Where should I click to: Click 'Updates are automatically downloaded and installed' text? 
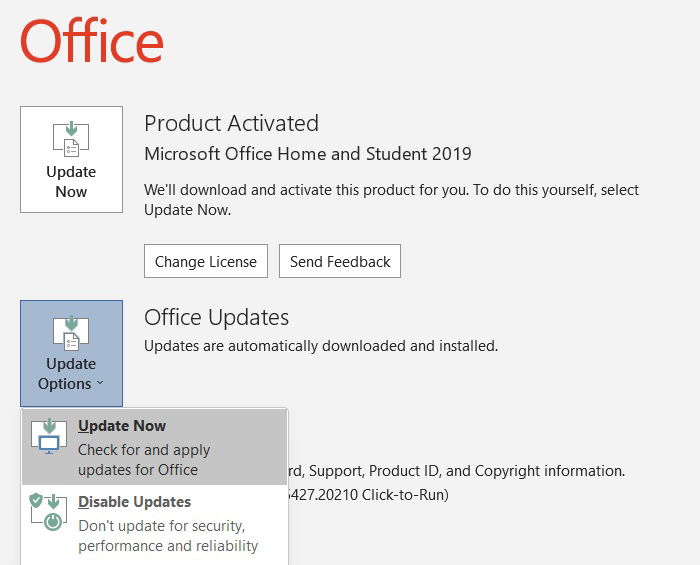click(x=320, y=346)
